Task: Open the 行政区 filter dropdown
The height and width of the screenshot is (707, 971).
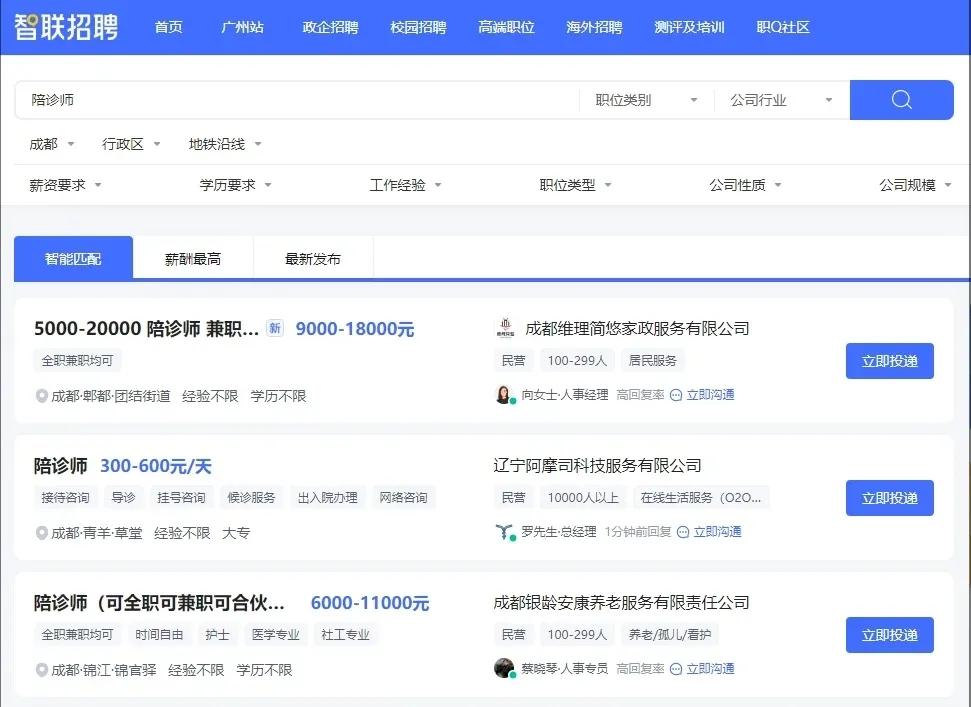Action: (131, 144)
